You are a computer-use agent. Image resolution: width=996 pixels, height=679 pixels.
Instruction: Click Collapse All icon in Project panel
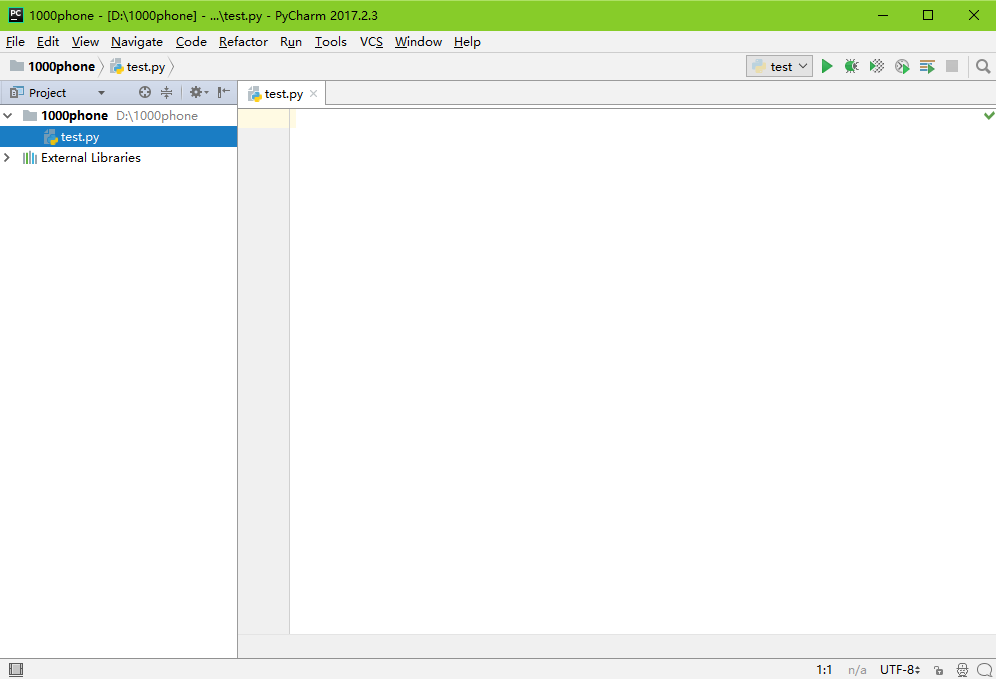coord(166,92)
